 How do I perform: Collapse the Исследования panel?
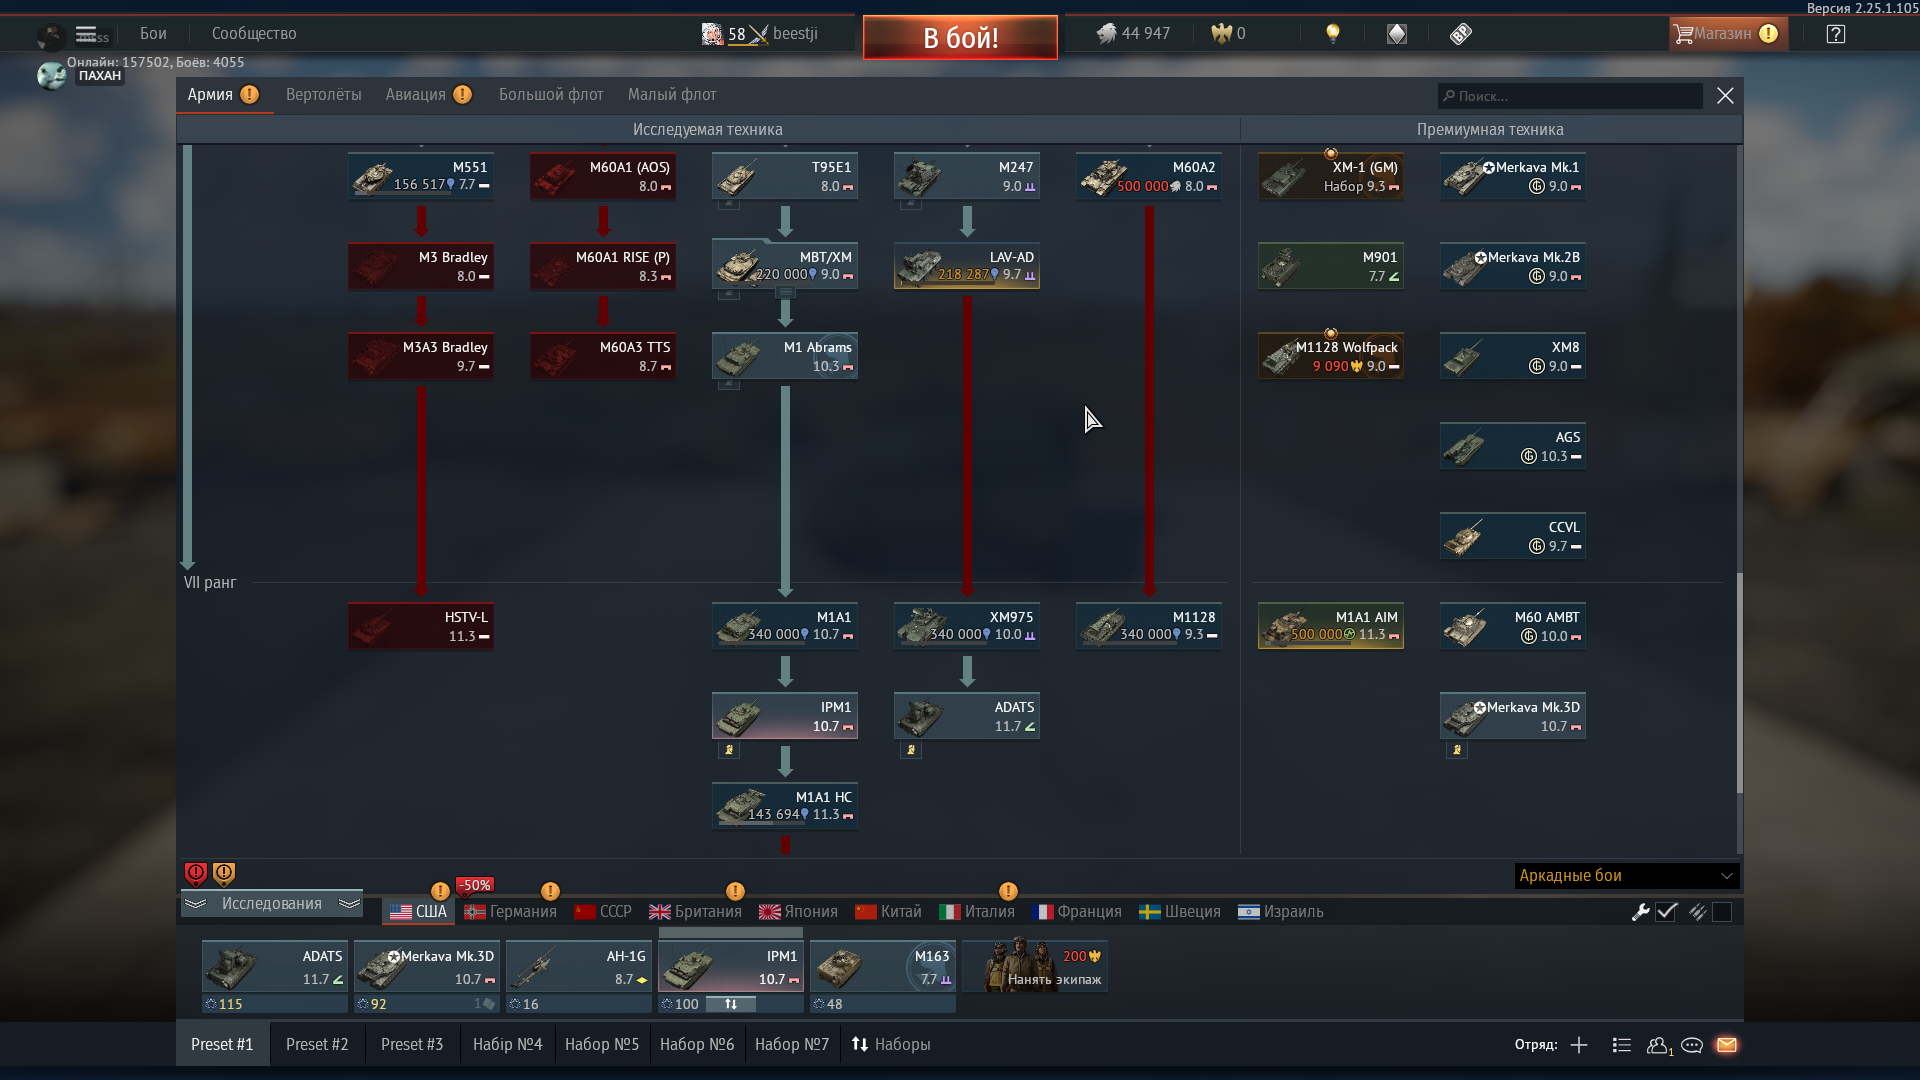[x=271, y=904]
